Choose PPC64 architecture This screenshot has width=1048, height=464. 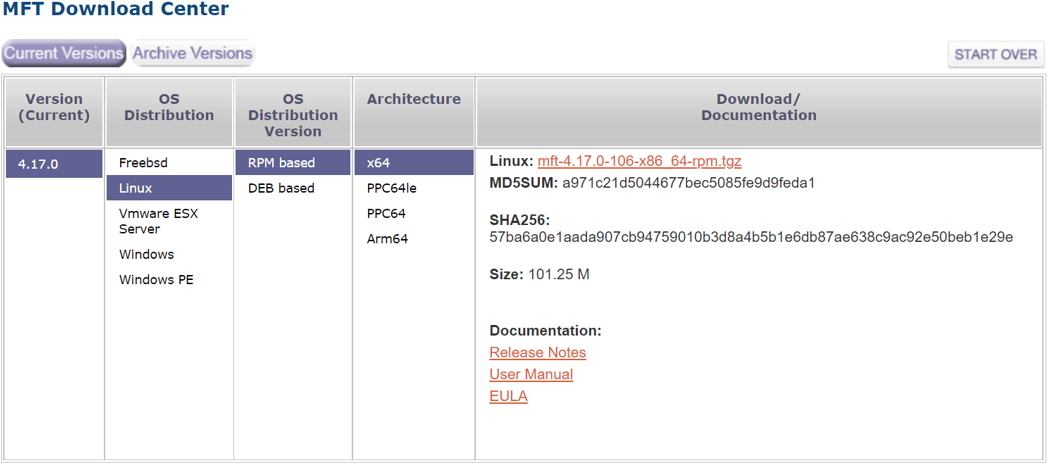click(386, 213)
